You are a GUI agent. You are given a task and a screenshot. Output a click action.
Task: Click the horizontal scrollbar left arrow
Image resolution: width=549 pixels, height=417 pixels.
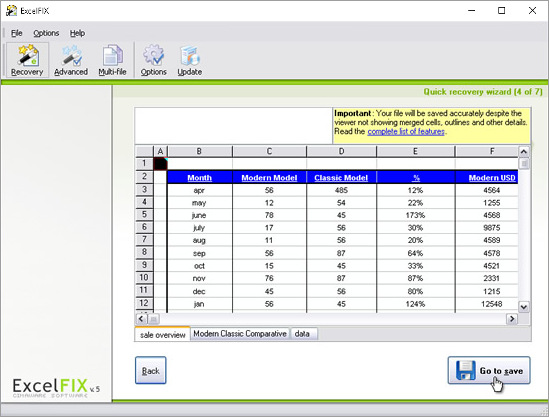pyautogui.click(x=141, y=319)
